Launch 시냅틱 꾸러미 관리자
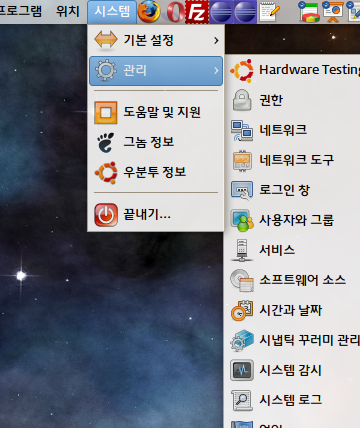 (293, 340)
